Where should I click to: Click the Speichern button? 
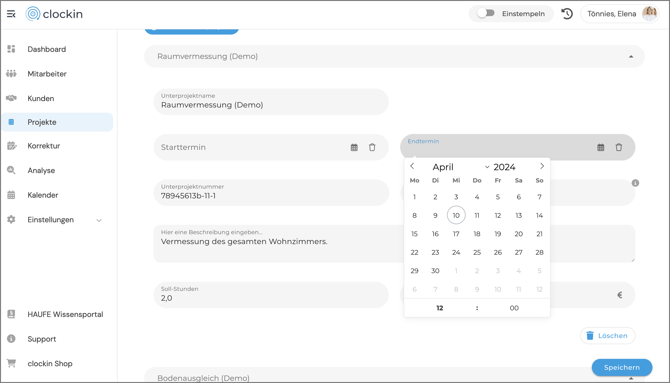point(622,368)
